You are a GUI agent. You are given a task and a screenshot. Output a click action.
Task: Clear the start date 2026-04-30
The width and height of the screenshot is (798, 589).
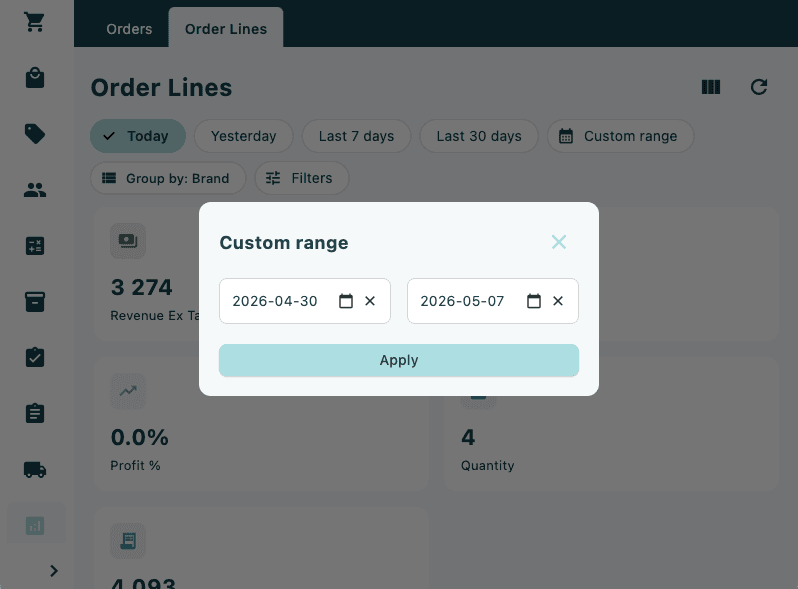[x=370, y=301]
